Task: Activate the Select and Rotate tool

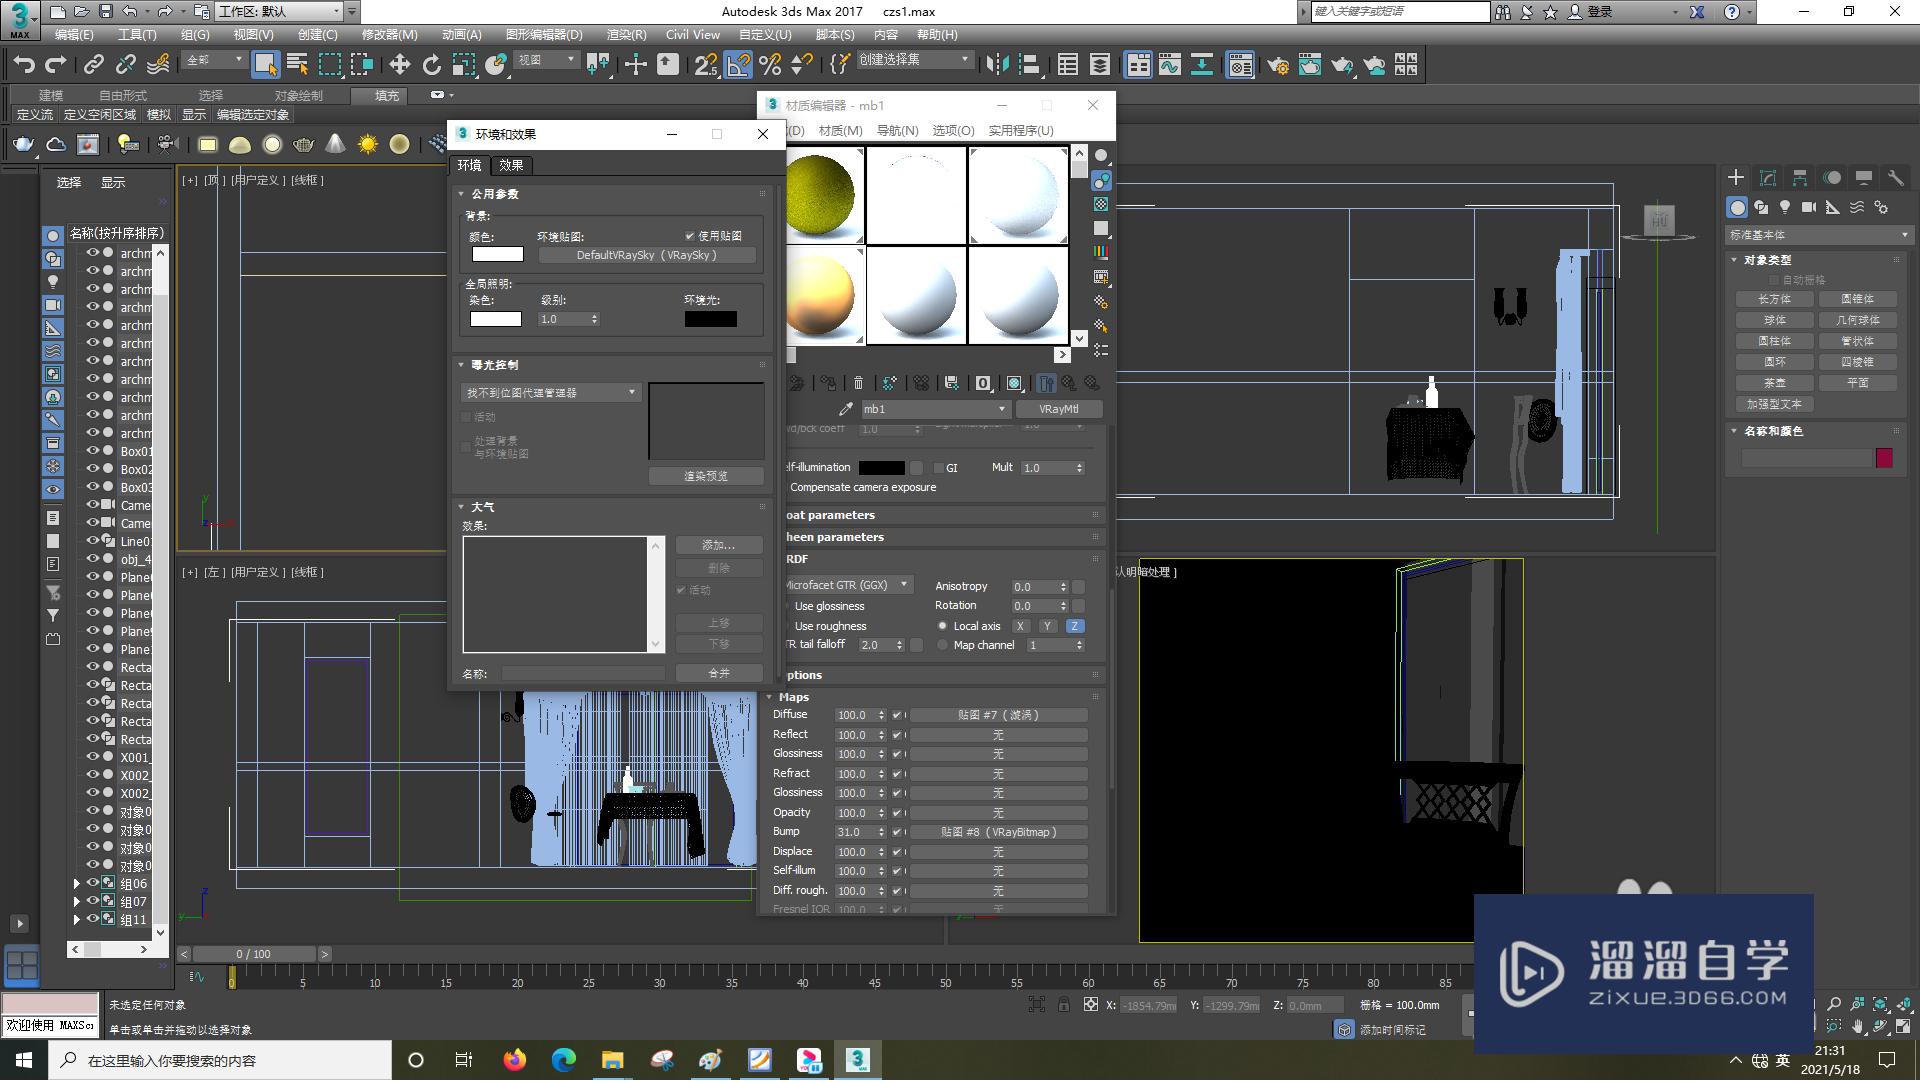Action: click(431, 65)
